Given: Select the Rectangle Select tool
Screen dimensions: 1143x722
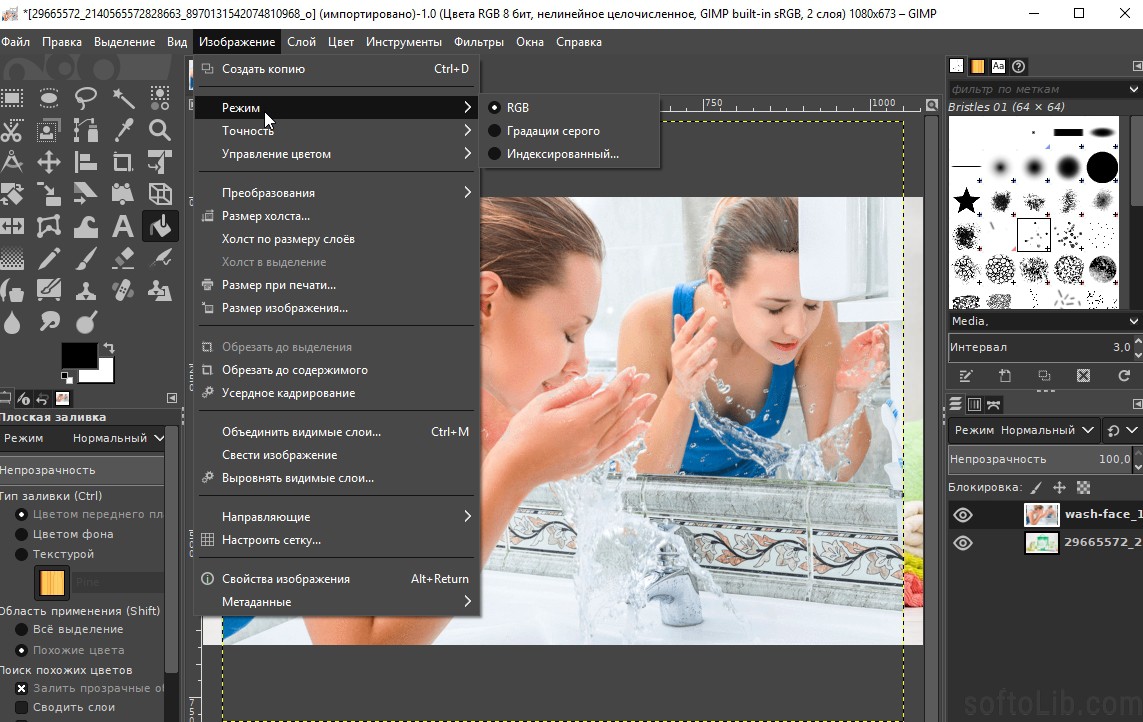Looking at the screenshot, I should pos(12,98).
